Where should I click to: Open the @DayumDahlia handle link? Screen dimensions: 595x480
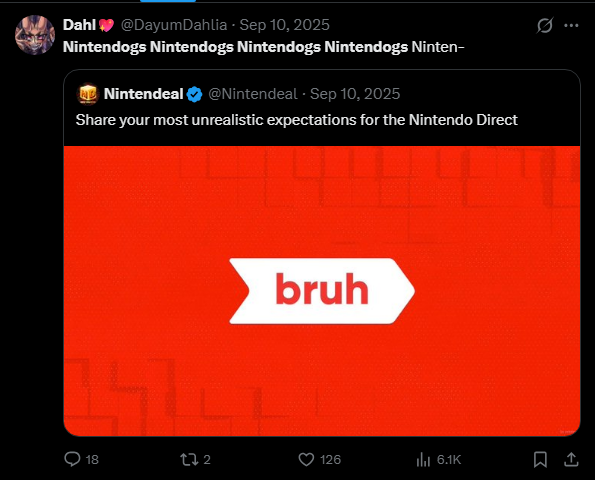(x=174, y=25)
